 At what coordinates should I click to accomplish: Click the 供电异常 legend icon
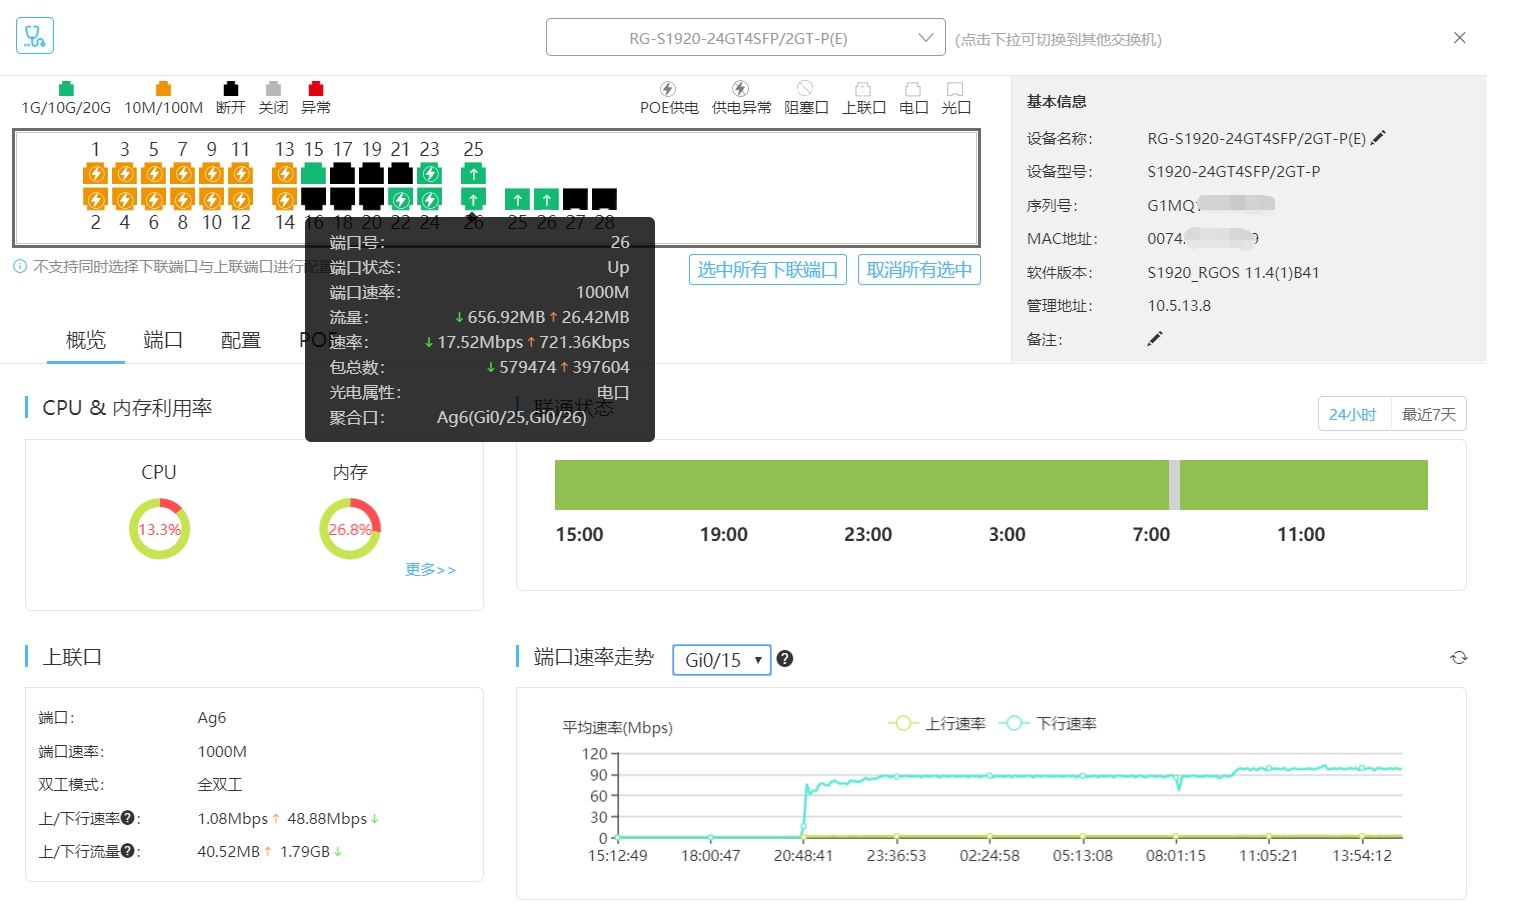[x=740, y=89]
